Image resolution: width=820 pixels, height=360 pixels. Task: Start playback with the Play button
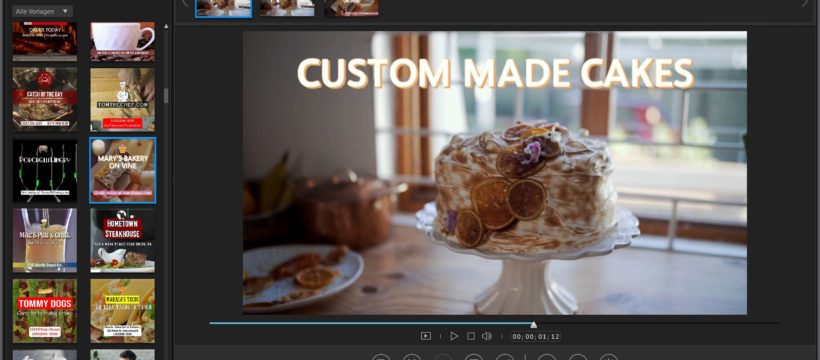[x=454, y=336]
